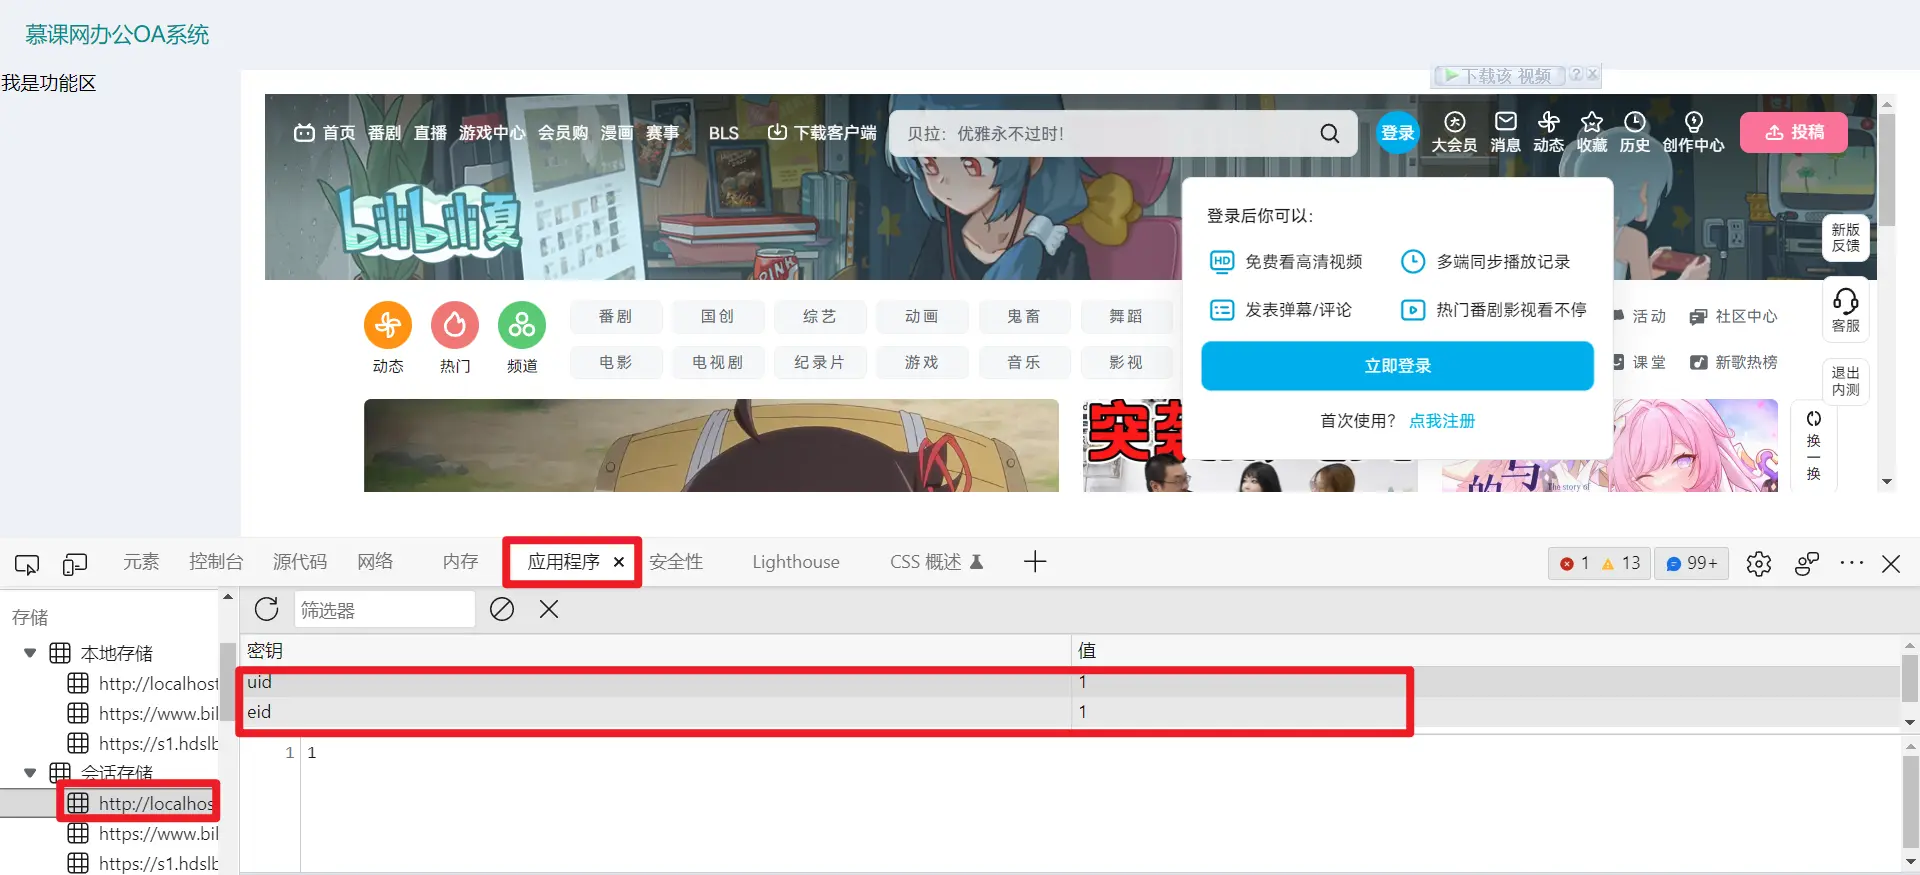Activate the DevTools inspect element picker
Viewport: 1920px width, 875px height.
coord(27,564)
